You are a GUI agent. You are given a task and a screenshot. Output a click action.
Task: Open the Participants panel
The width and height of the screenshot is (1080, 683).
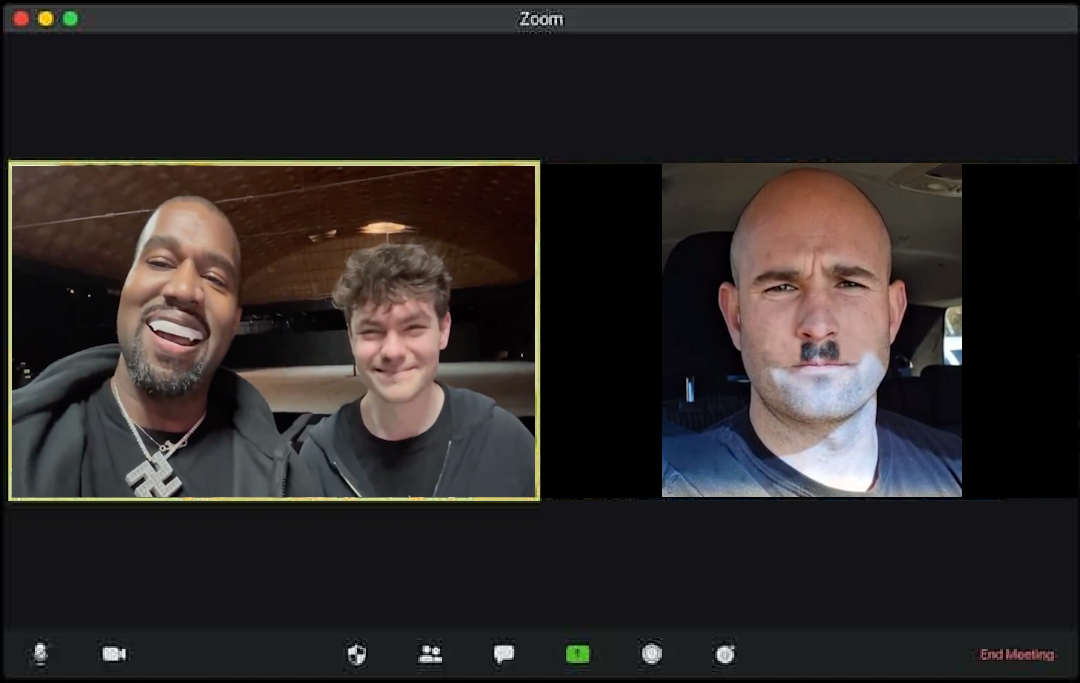(x=430, y=653)
